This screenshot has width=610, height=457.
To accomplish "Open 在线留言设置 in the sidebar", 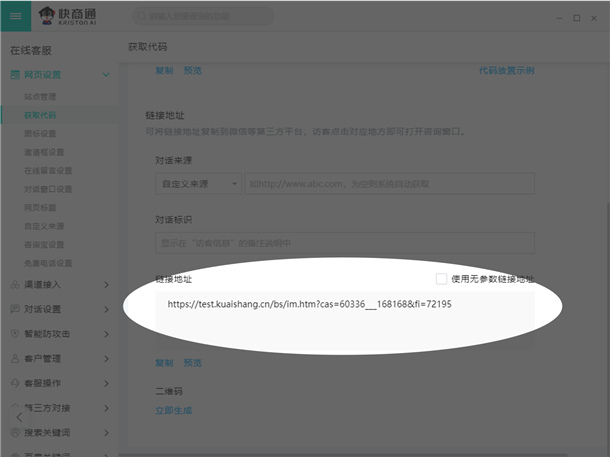I will tap(48, 170).
